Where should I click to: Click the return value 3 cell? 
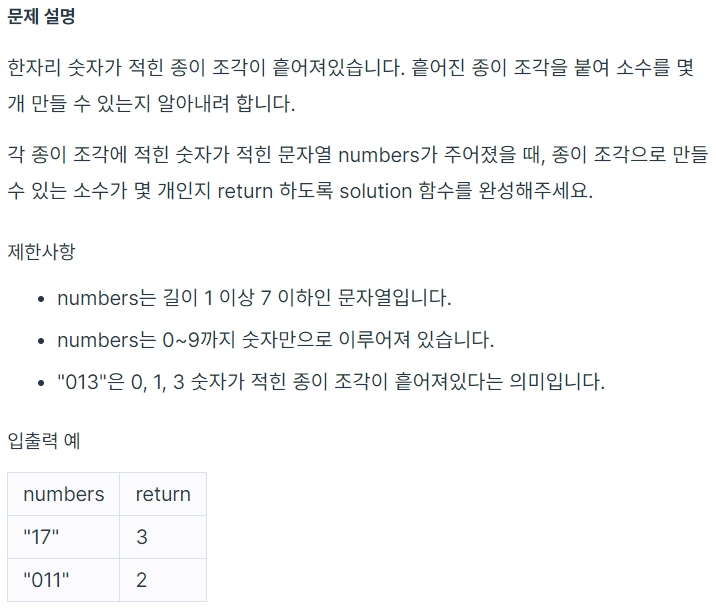point(163,537)
